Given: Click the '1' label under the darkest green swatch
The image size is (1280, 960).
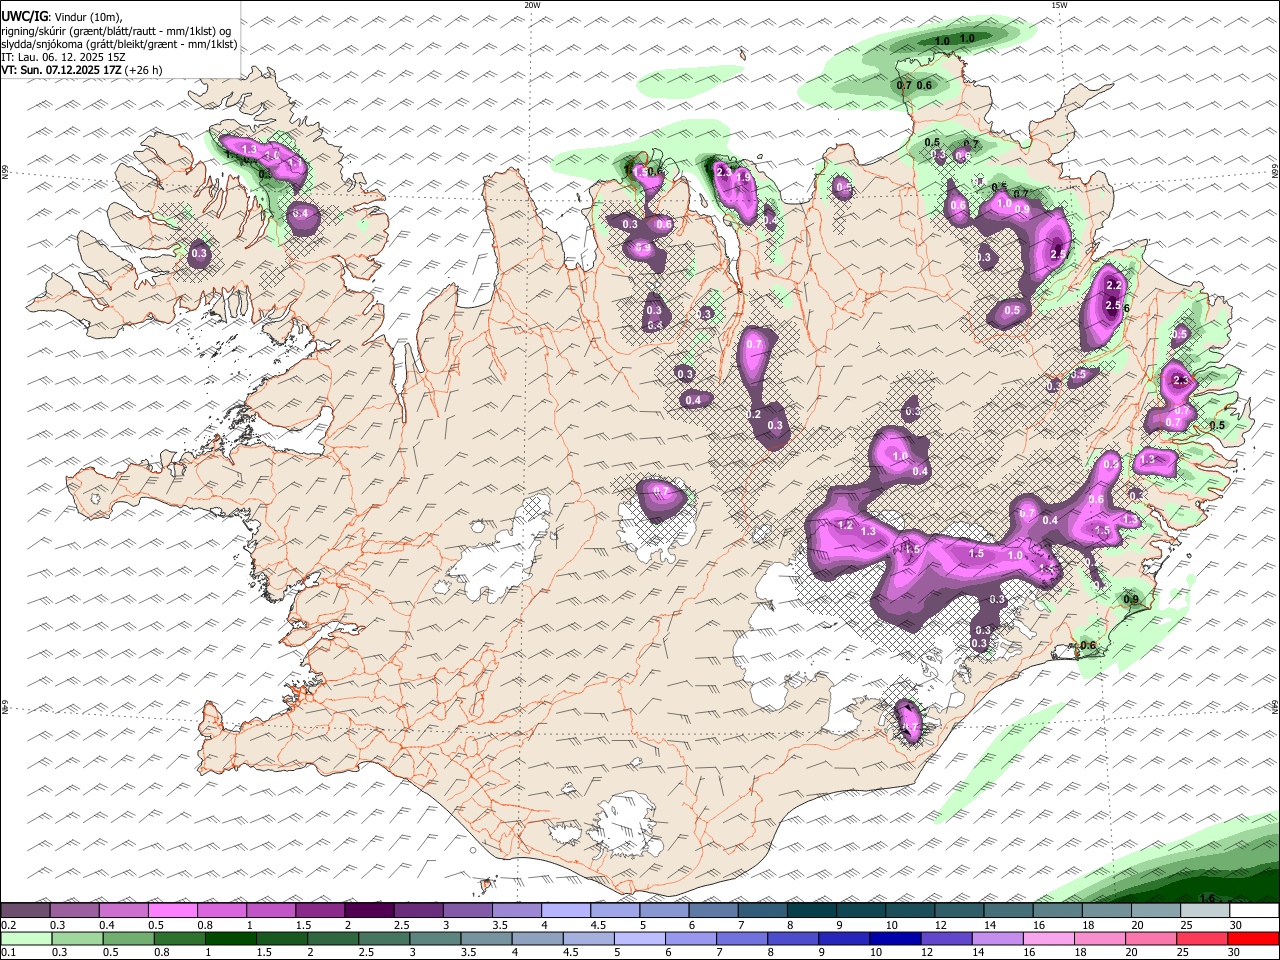Looking at the screenshot, I should point(208,952).
